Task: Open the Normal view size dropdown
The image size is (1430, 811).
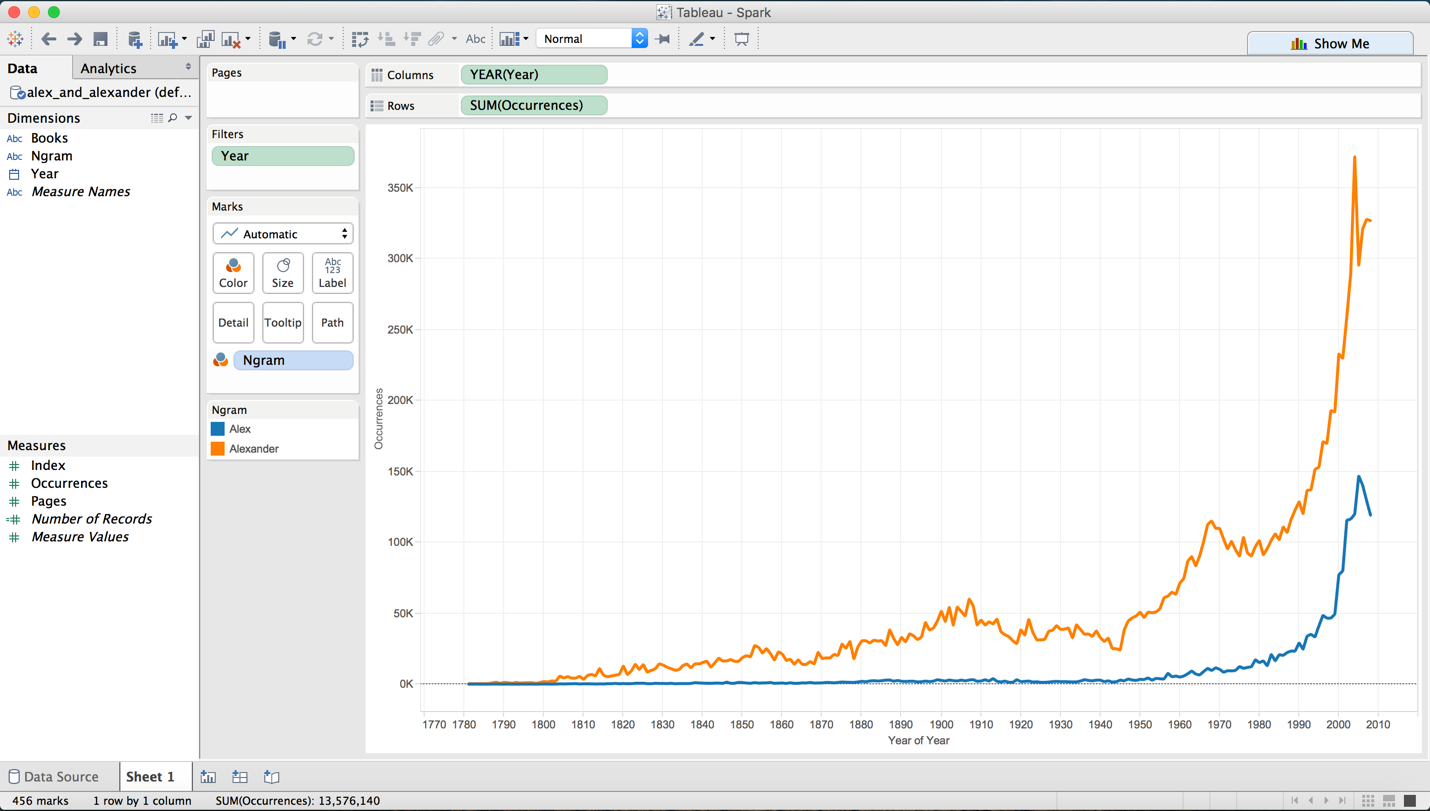Action: pos(592,39)
